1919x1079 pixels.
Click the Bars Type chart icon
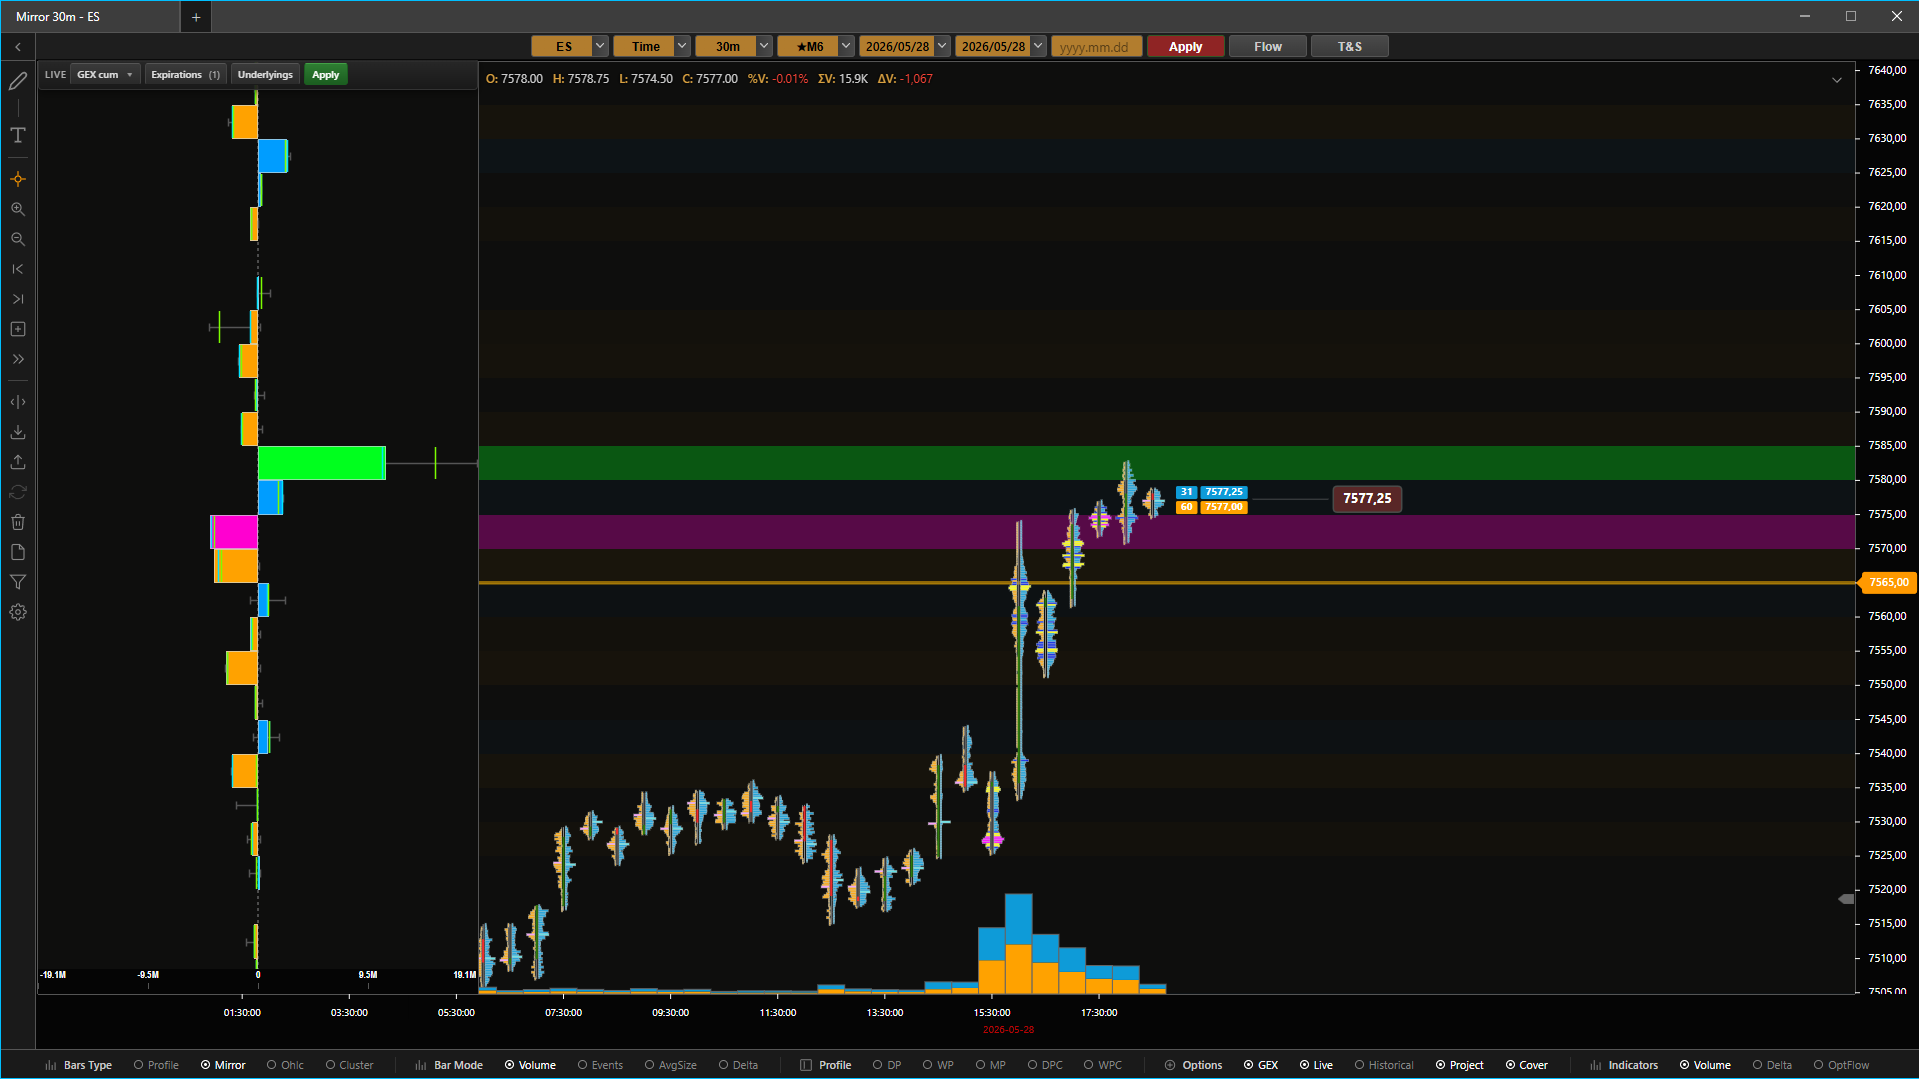pyautogui.click(x=51, y=1065)
